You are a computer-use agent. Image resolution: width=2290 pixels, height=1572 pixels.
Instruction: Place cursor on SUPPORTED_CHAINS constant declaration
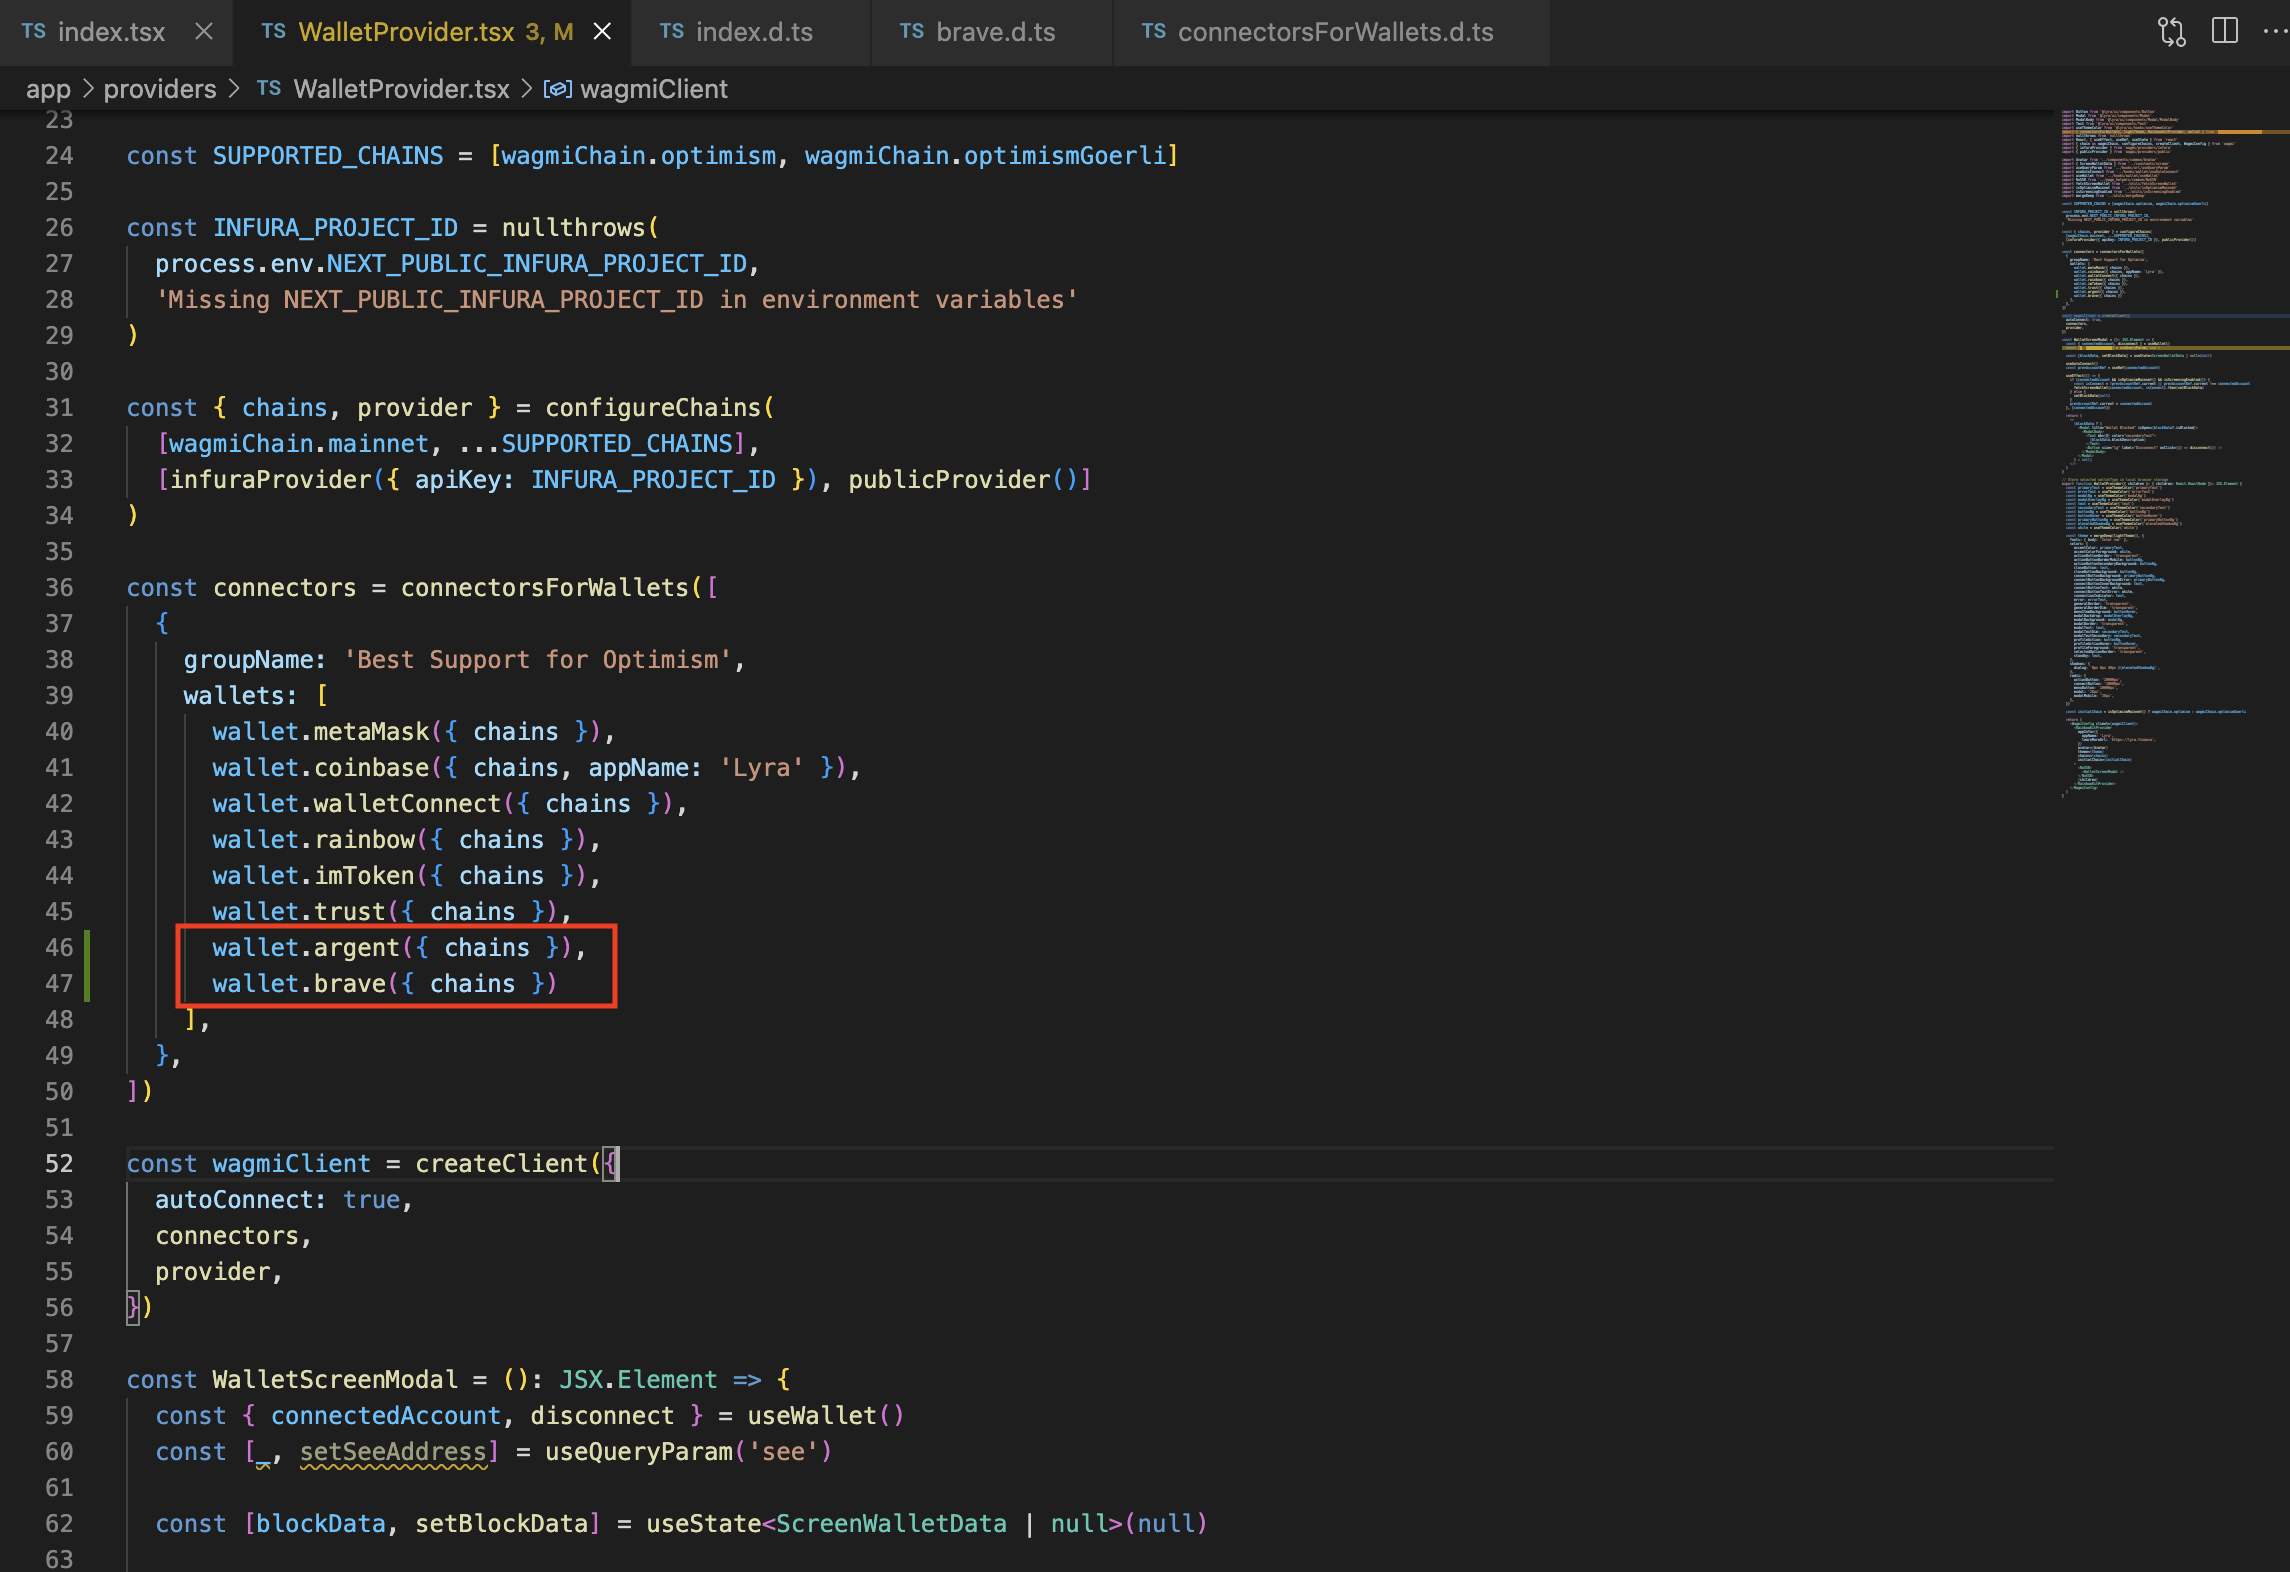pos(327,156)
